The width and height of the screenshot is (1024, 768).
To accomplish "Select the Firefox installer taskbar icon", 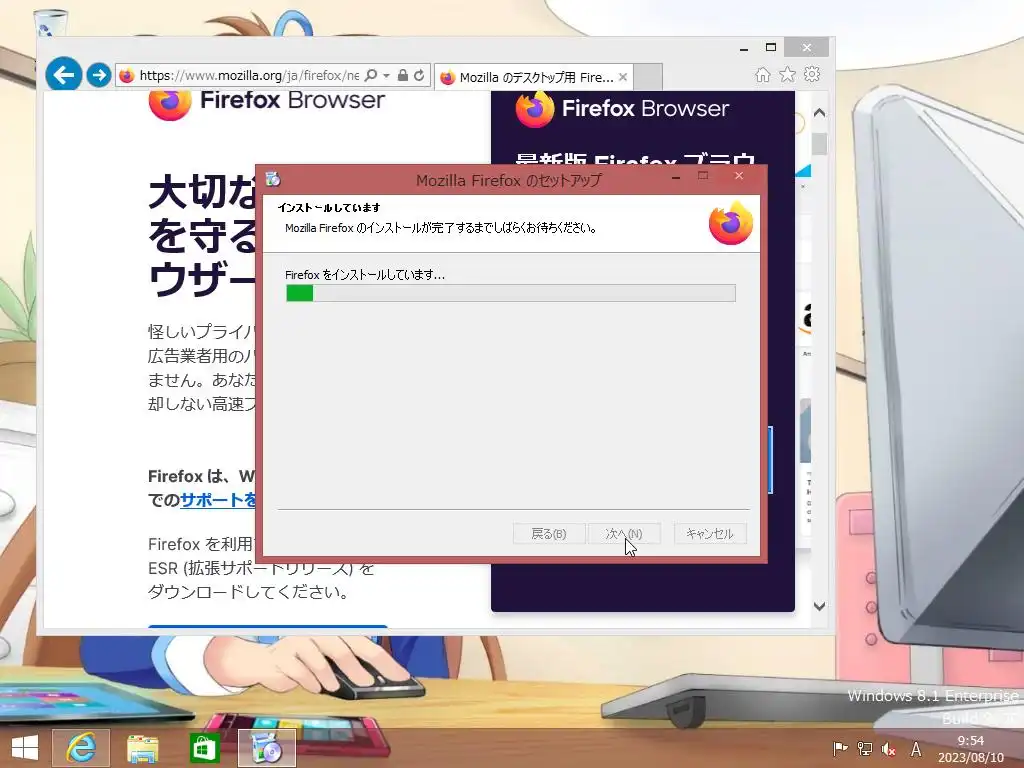I will coord(266,748).
